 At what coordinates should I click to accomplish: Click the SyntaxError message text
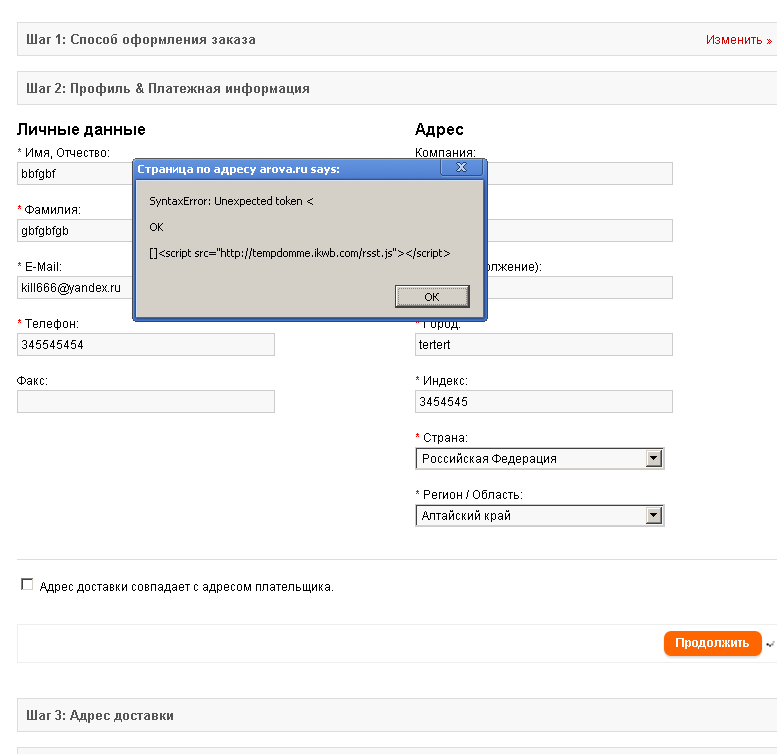231,201
